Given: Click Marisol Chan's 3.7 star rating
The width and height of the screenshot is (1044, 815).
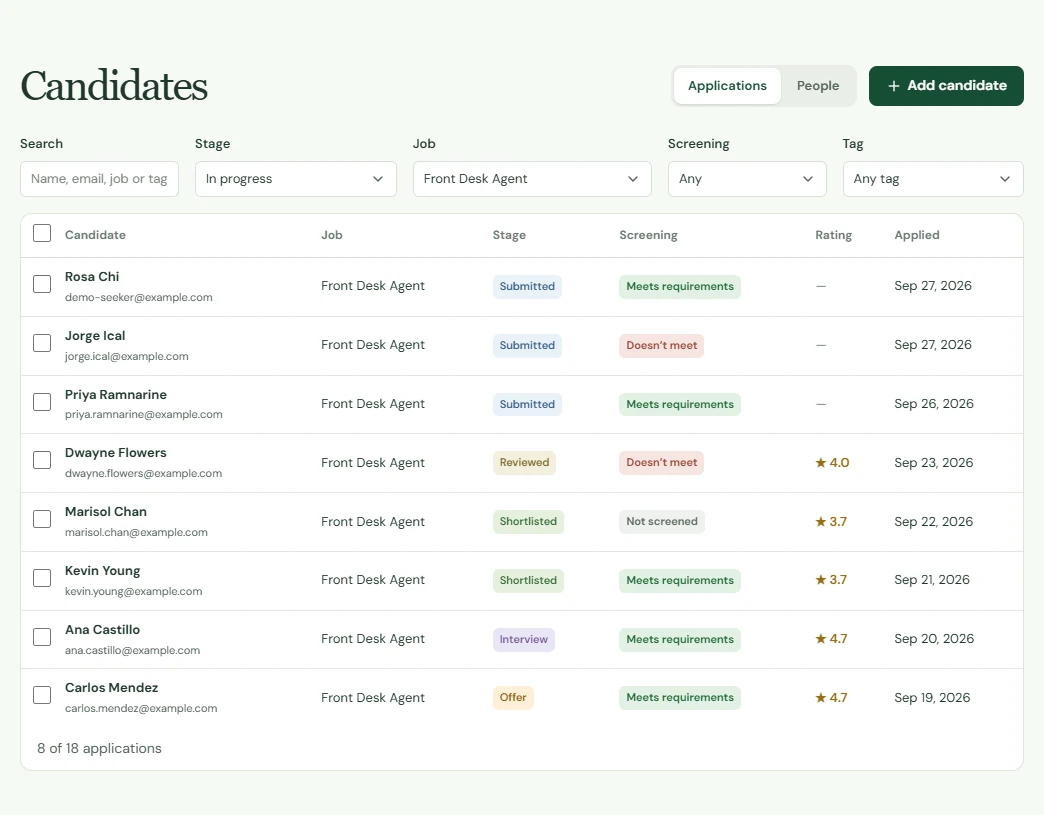Looking at the screenshot, I should tap(831, 522).
